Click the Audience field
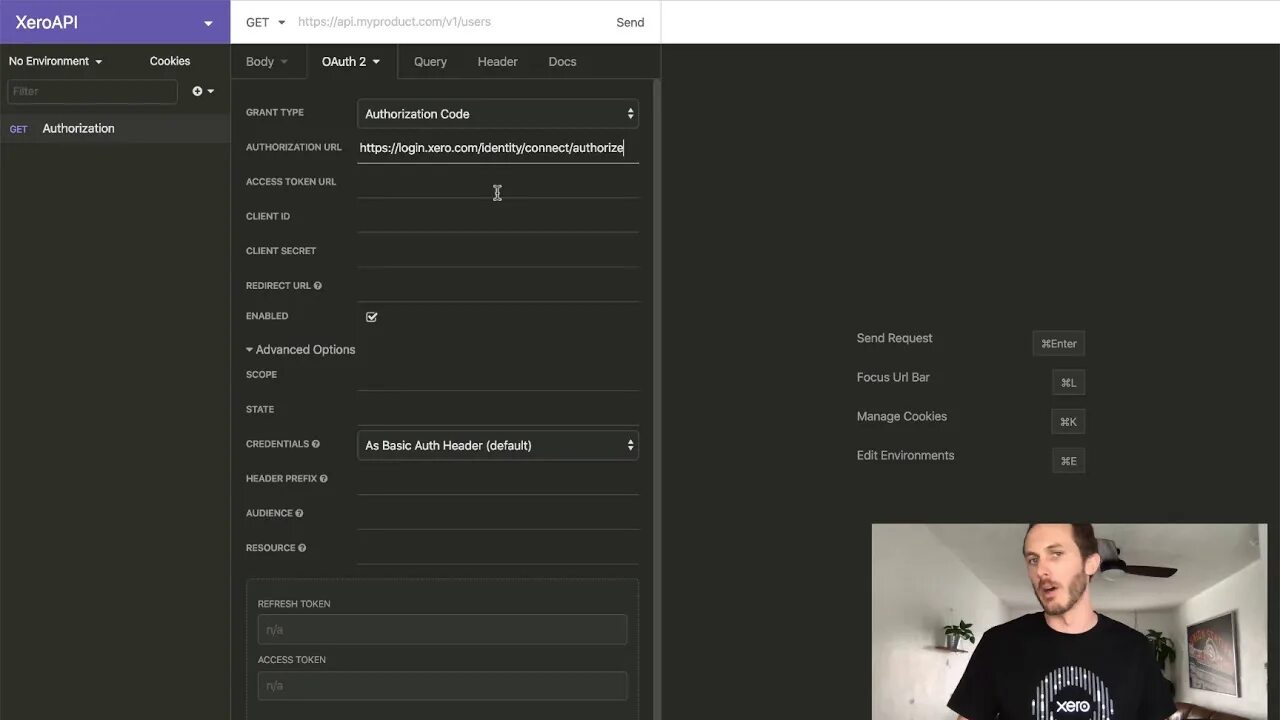The height and width of the screenshot is (720, 1280). click(x=498, y=514)
